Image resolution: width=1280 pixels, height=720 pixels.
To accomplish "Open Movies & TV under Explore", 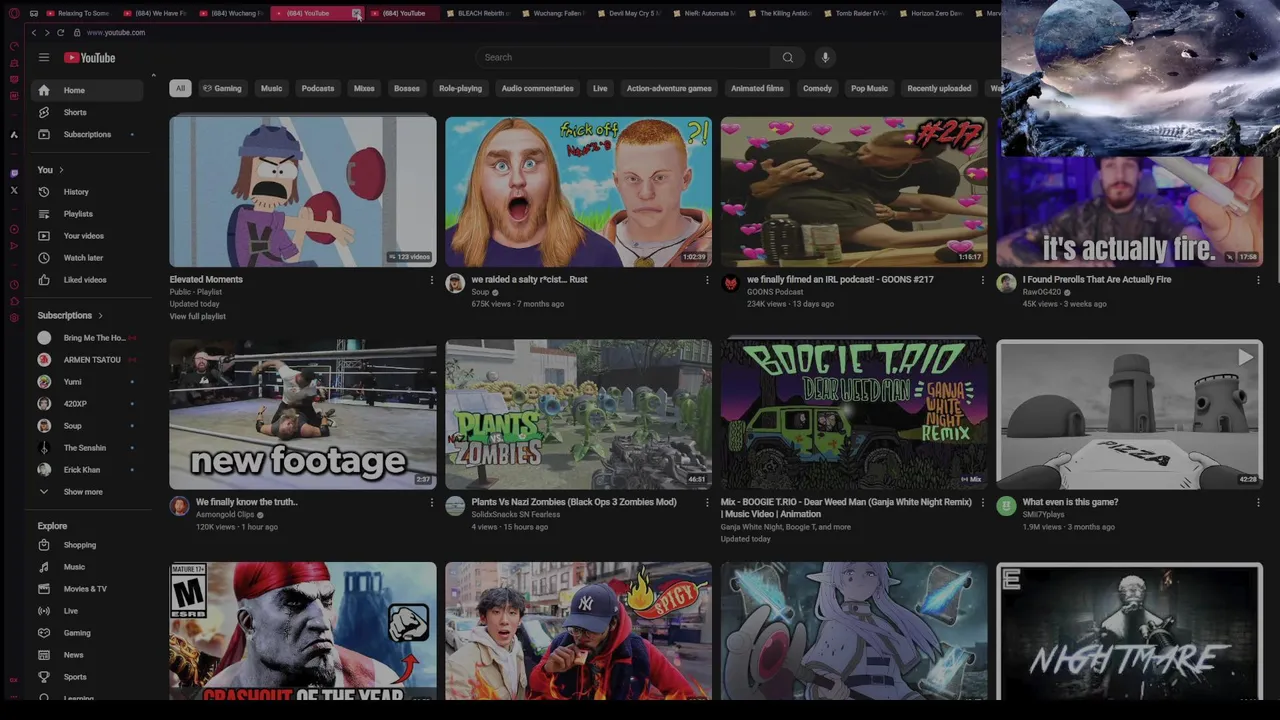I will click(x=87, y=589).
